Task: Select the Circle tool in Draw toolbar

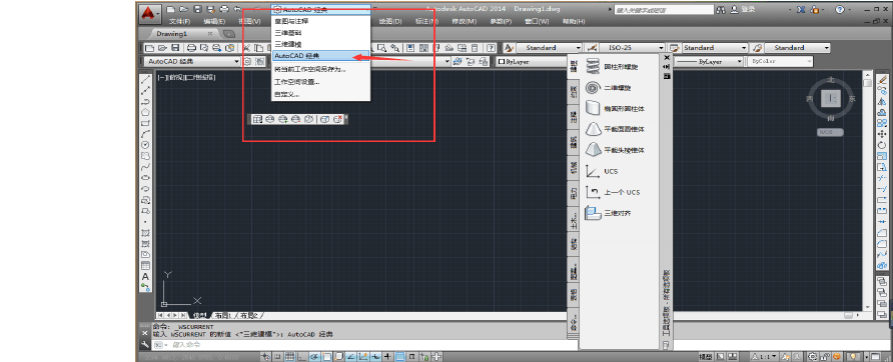Action: [x=146, y=145]
